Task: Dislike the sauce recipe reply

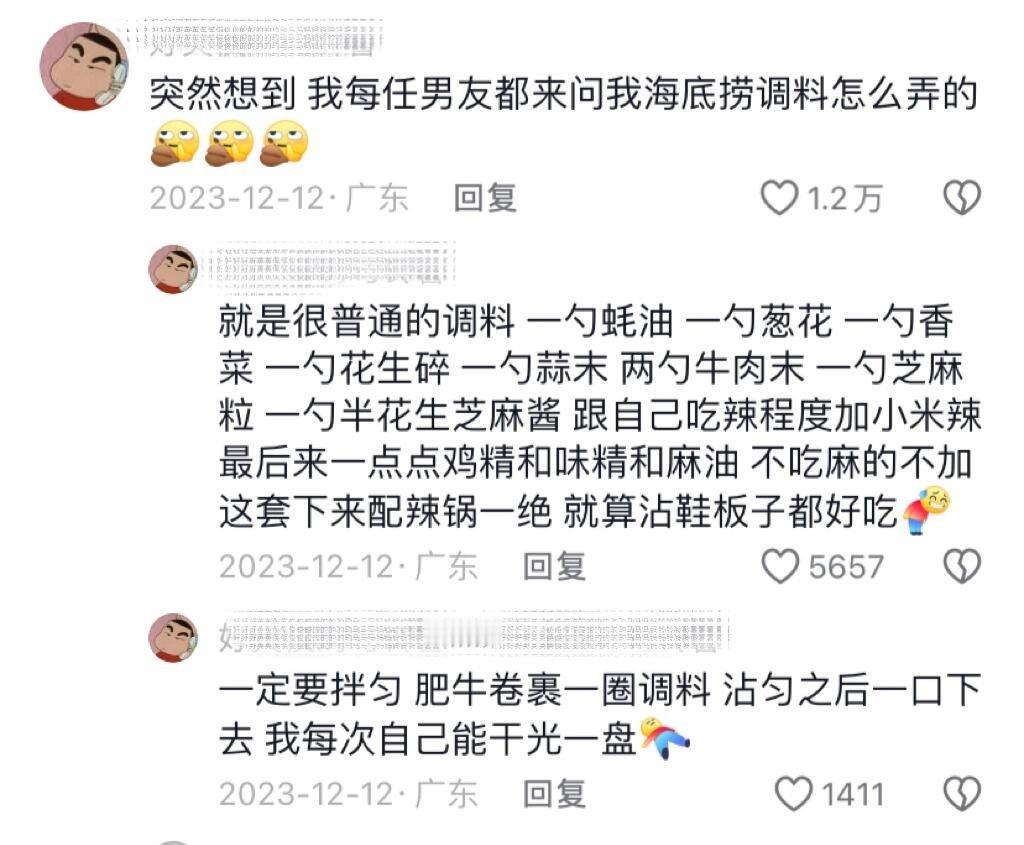Action: [x=963, y=566]
